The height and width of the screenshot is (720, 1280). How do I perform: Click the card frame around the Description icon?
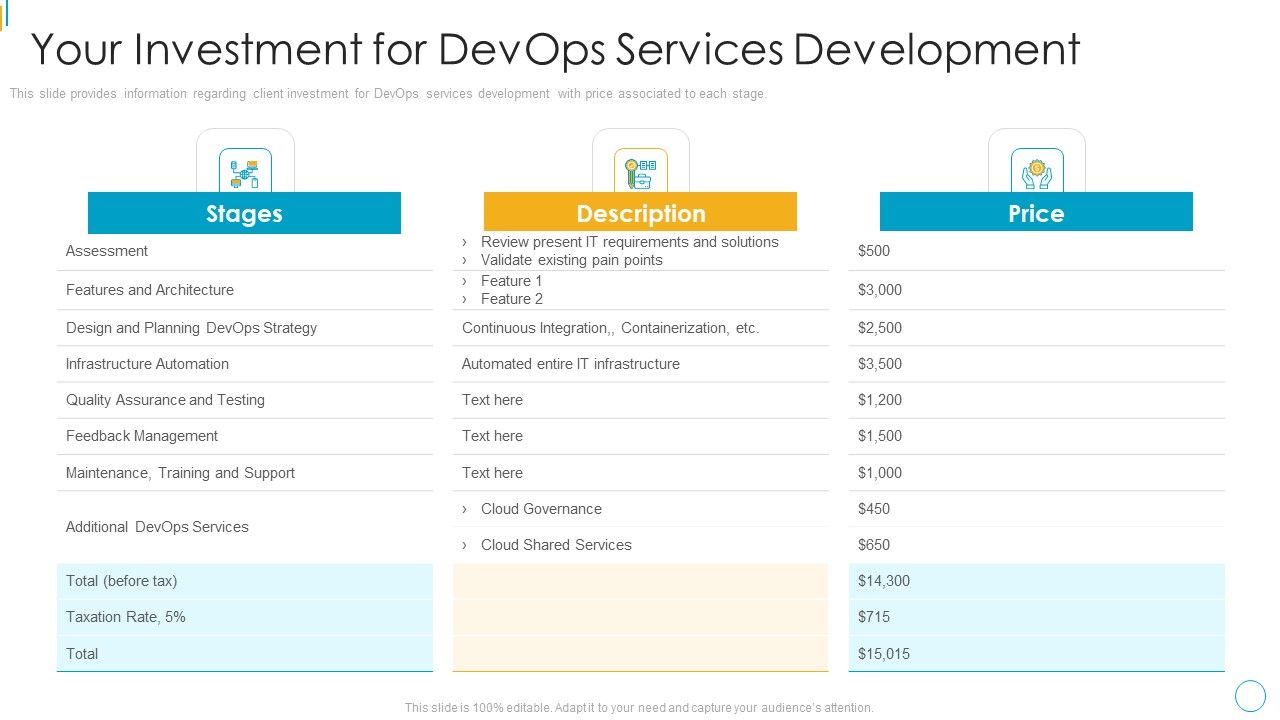point(641,140)
